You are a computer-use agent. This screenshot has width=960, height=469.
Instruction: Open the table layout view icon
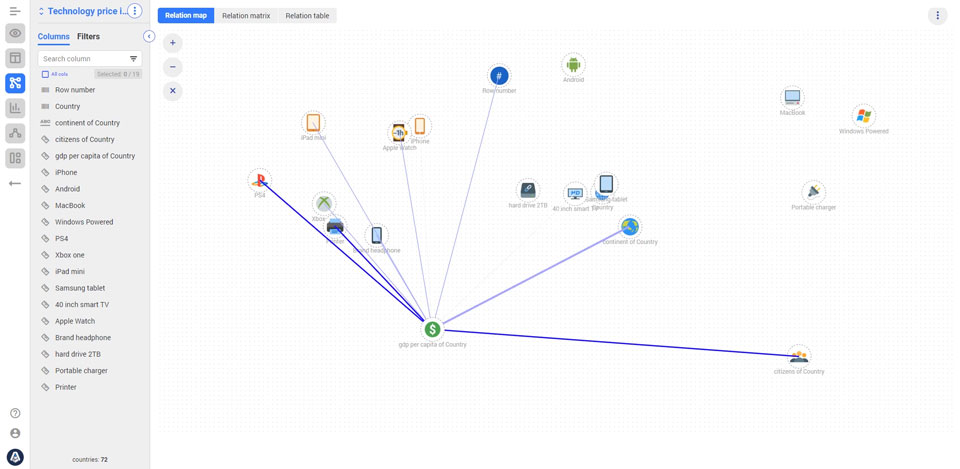point(15,58)
